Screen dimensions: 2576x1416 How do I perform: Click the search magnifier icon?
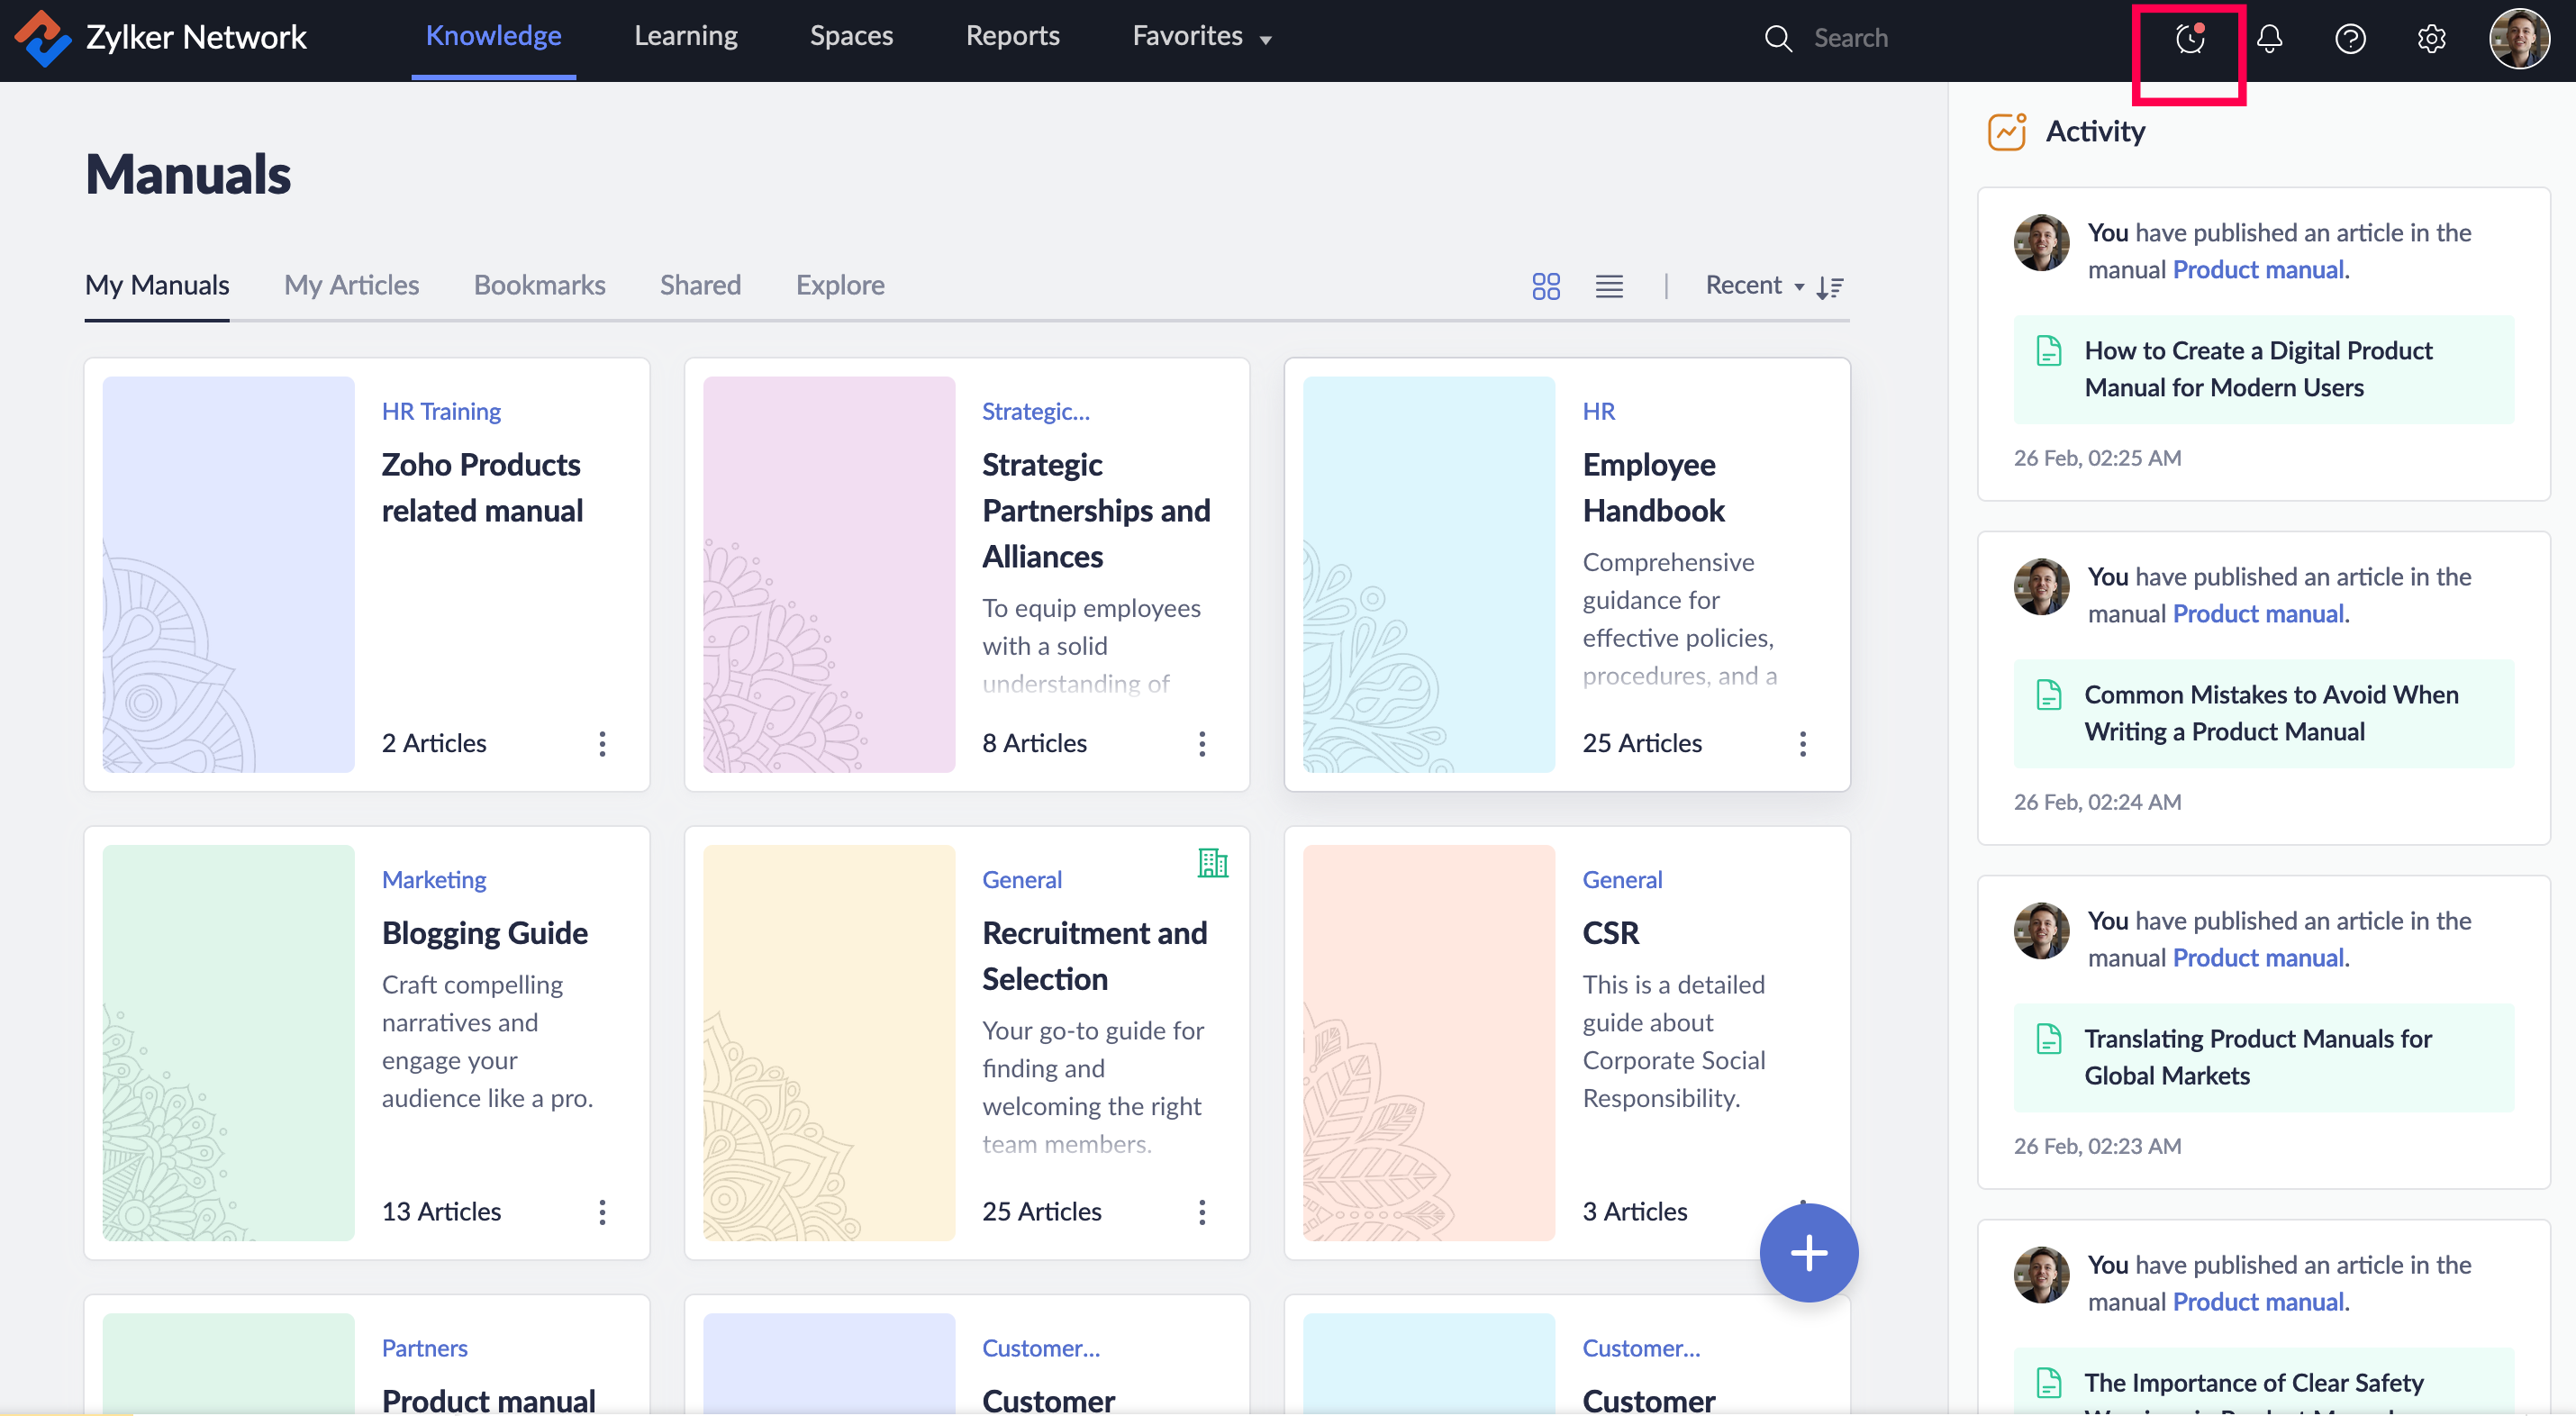point(1778,39)
